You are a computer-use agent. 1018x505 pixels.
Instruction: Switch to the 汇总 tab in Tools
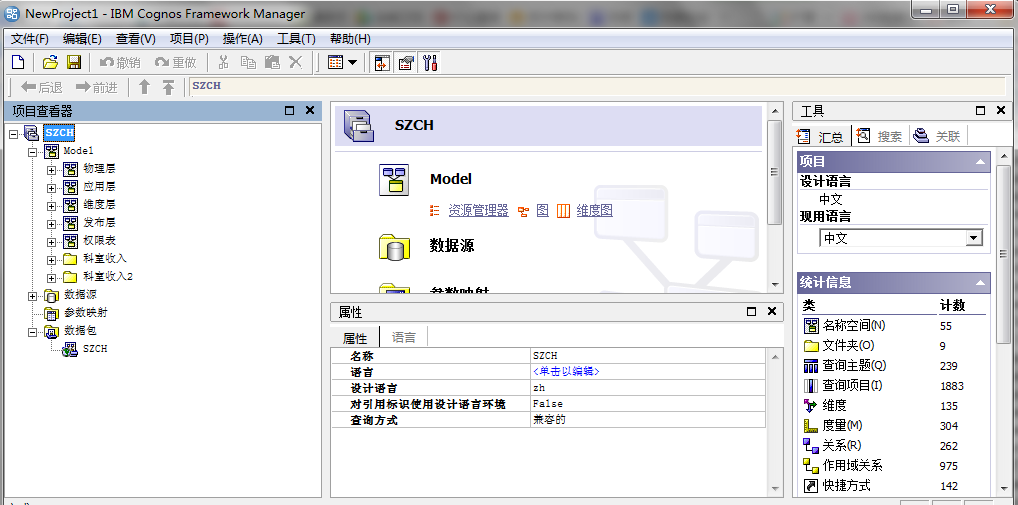[x=823, y=136]
